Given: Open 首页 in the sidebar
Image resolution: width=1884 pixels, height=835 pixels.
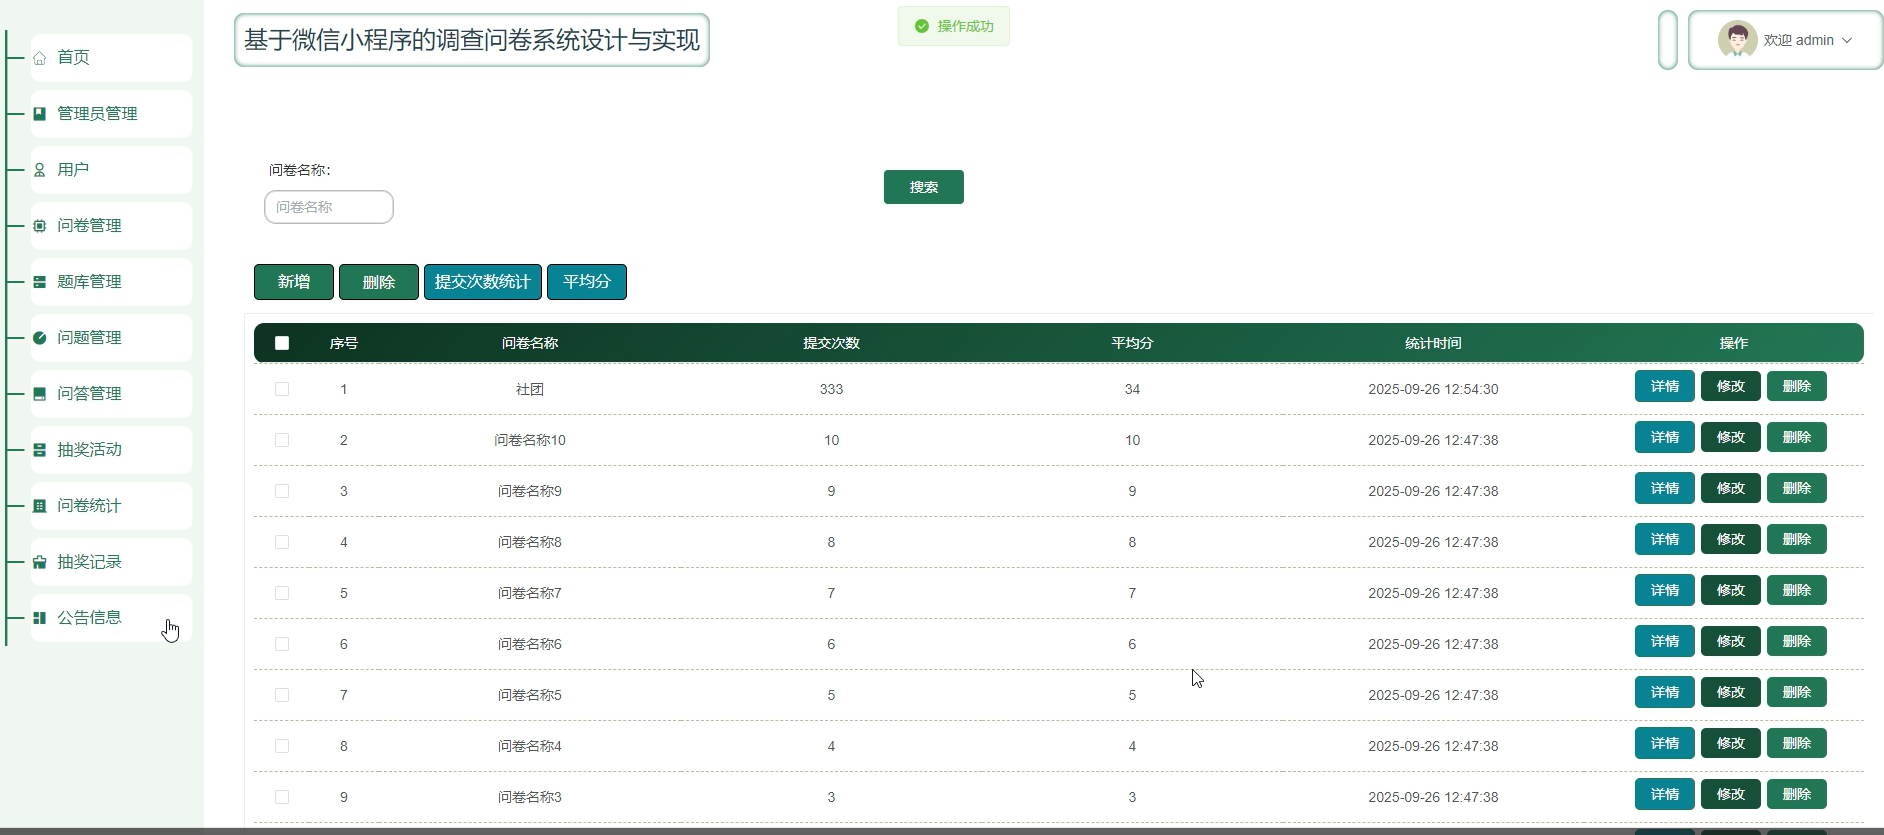Looking at the screenshot, I should point(111,58).
